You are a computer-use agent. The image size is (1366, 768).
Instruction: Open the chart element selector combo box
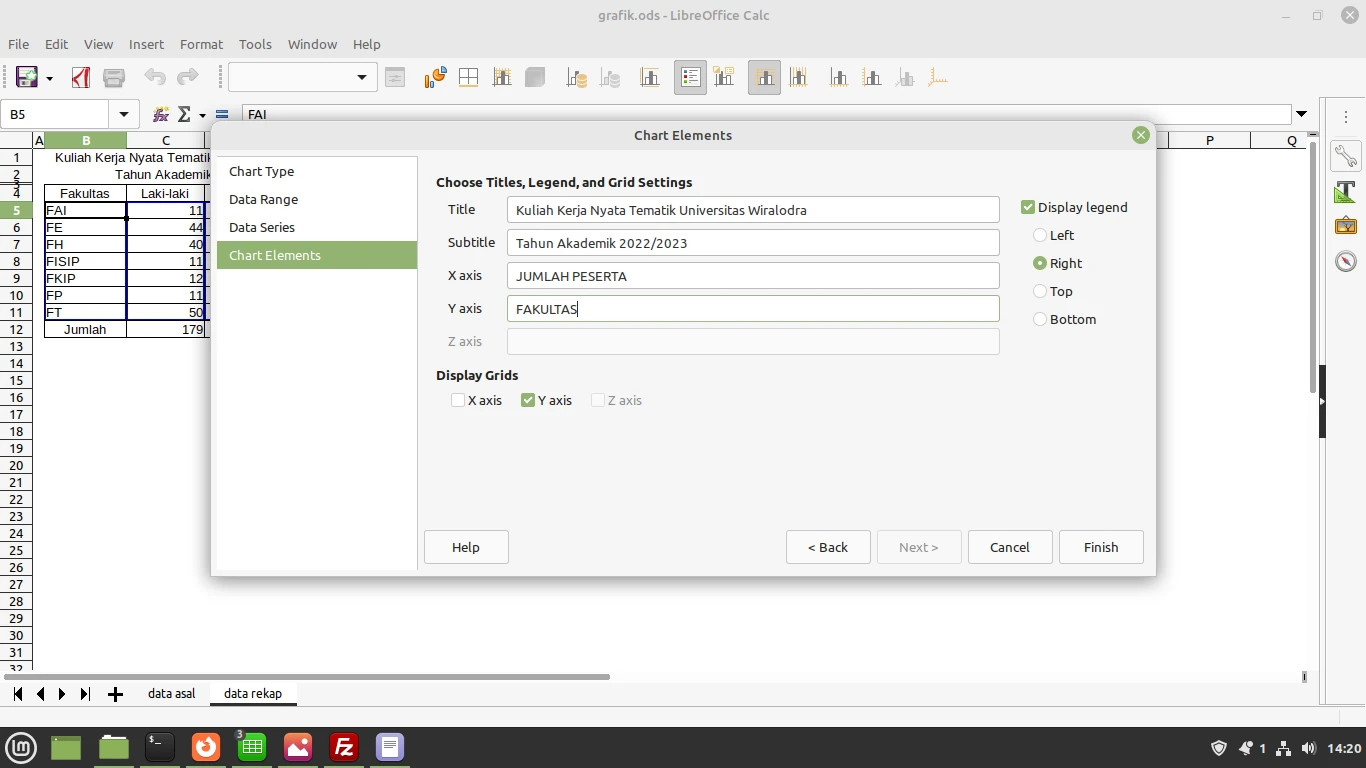302,77
